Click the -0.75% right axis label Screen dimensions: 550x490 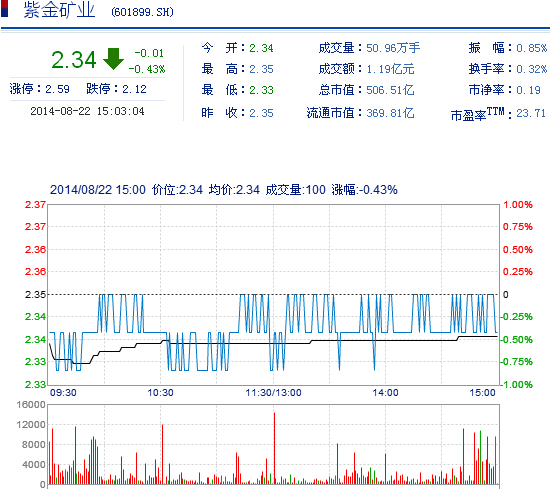pyautogui.click(x=516, y=362)
